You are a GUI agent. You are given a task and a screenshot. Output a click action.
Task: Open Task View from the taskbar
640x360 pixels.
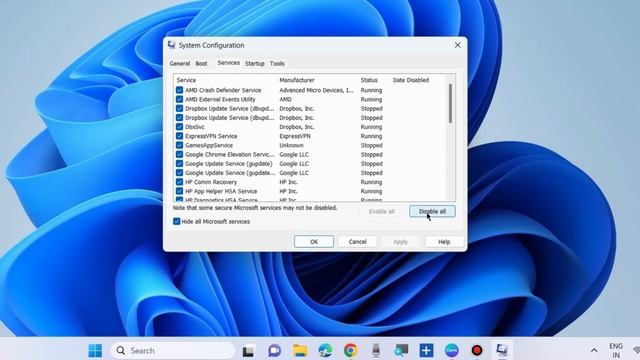click(x=248, y=351)
